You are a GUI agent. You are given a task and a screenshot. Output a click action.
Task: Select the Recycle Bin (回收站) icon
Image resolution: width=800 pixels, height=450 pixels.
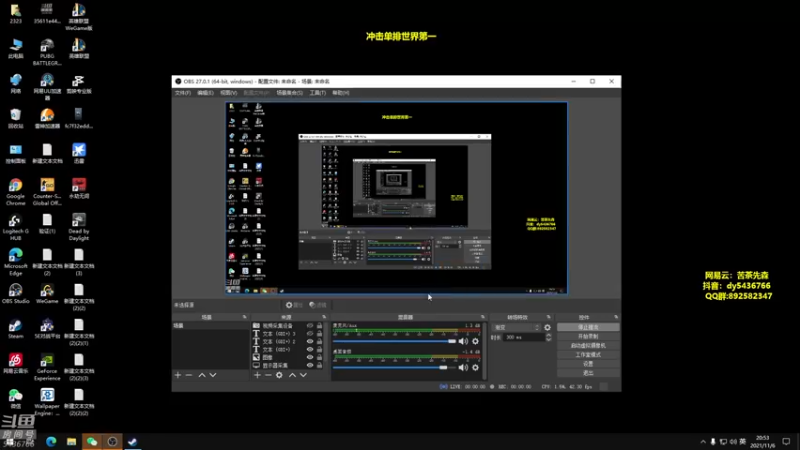tap(15, 118)
